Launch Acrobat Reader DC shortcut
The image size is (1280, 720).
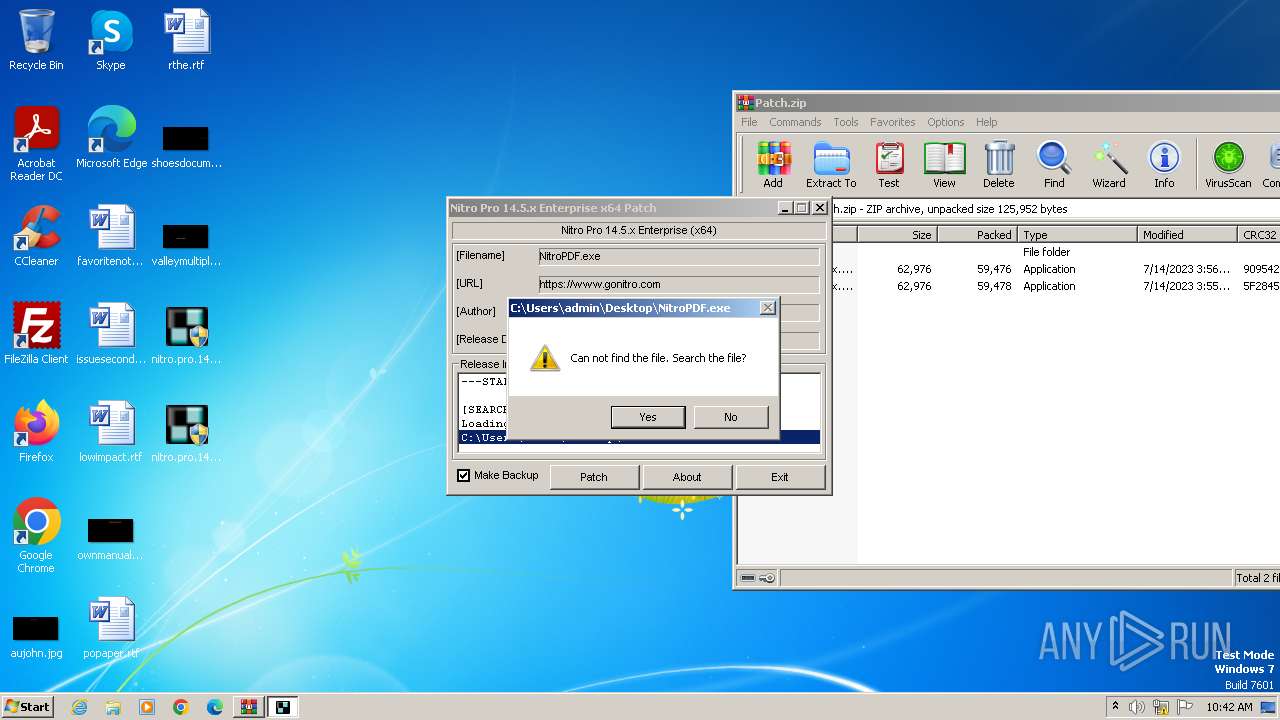pyautogui.click(x=36, y=144)
